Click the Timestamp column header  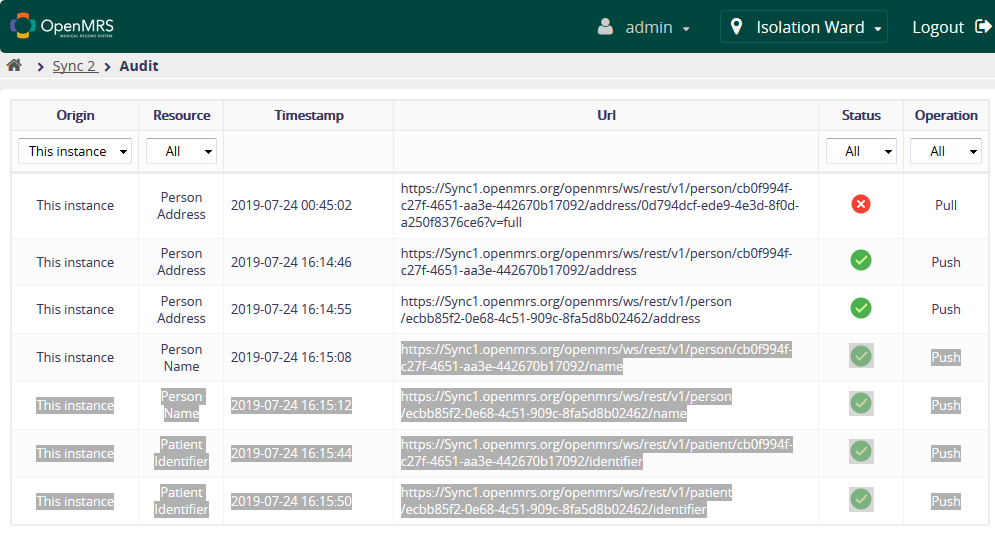pyautogui.click(x=309, y=115)
